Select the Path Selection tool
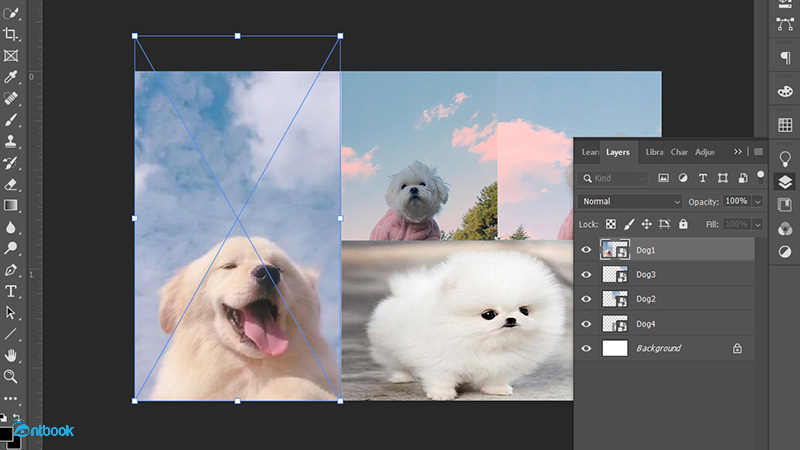The height and width of the screenshot is (450, 800). (10, 312)
